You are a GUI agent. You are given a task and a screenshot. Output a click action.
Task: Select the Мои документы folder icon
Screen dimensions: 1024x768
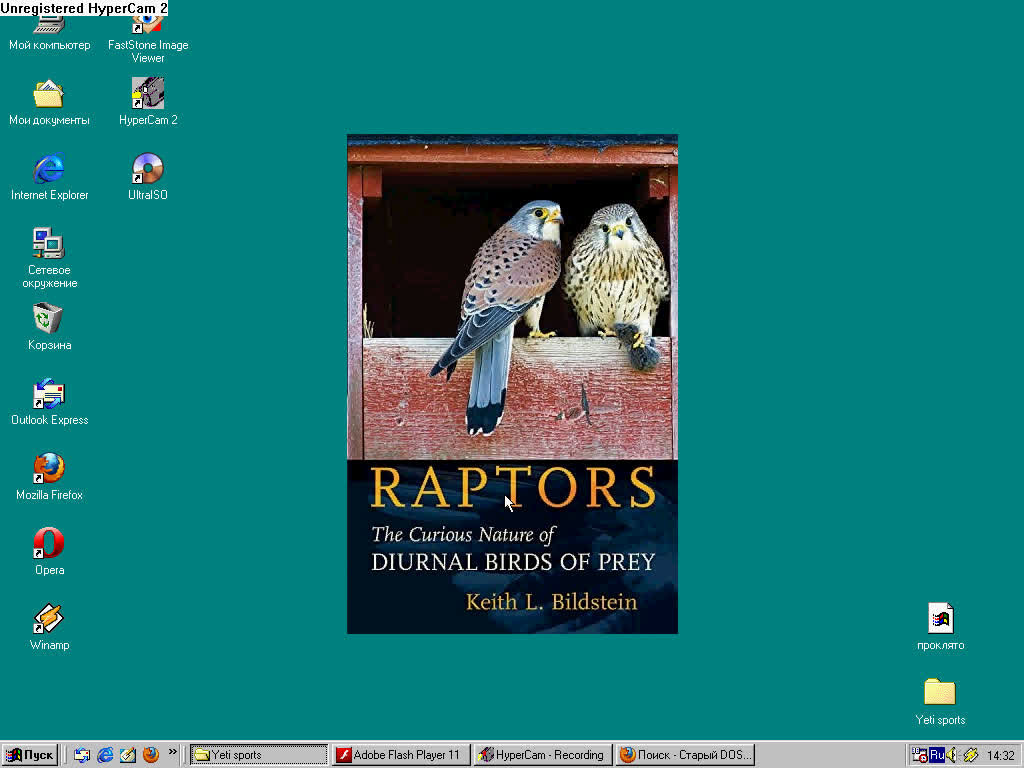[49, 95]
